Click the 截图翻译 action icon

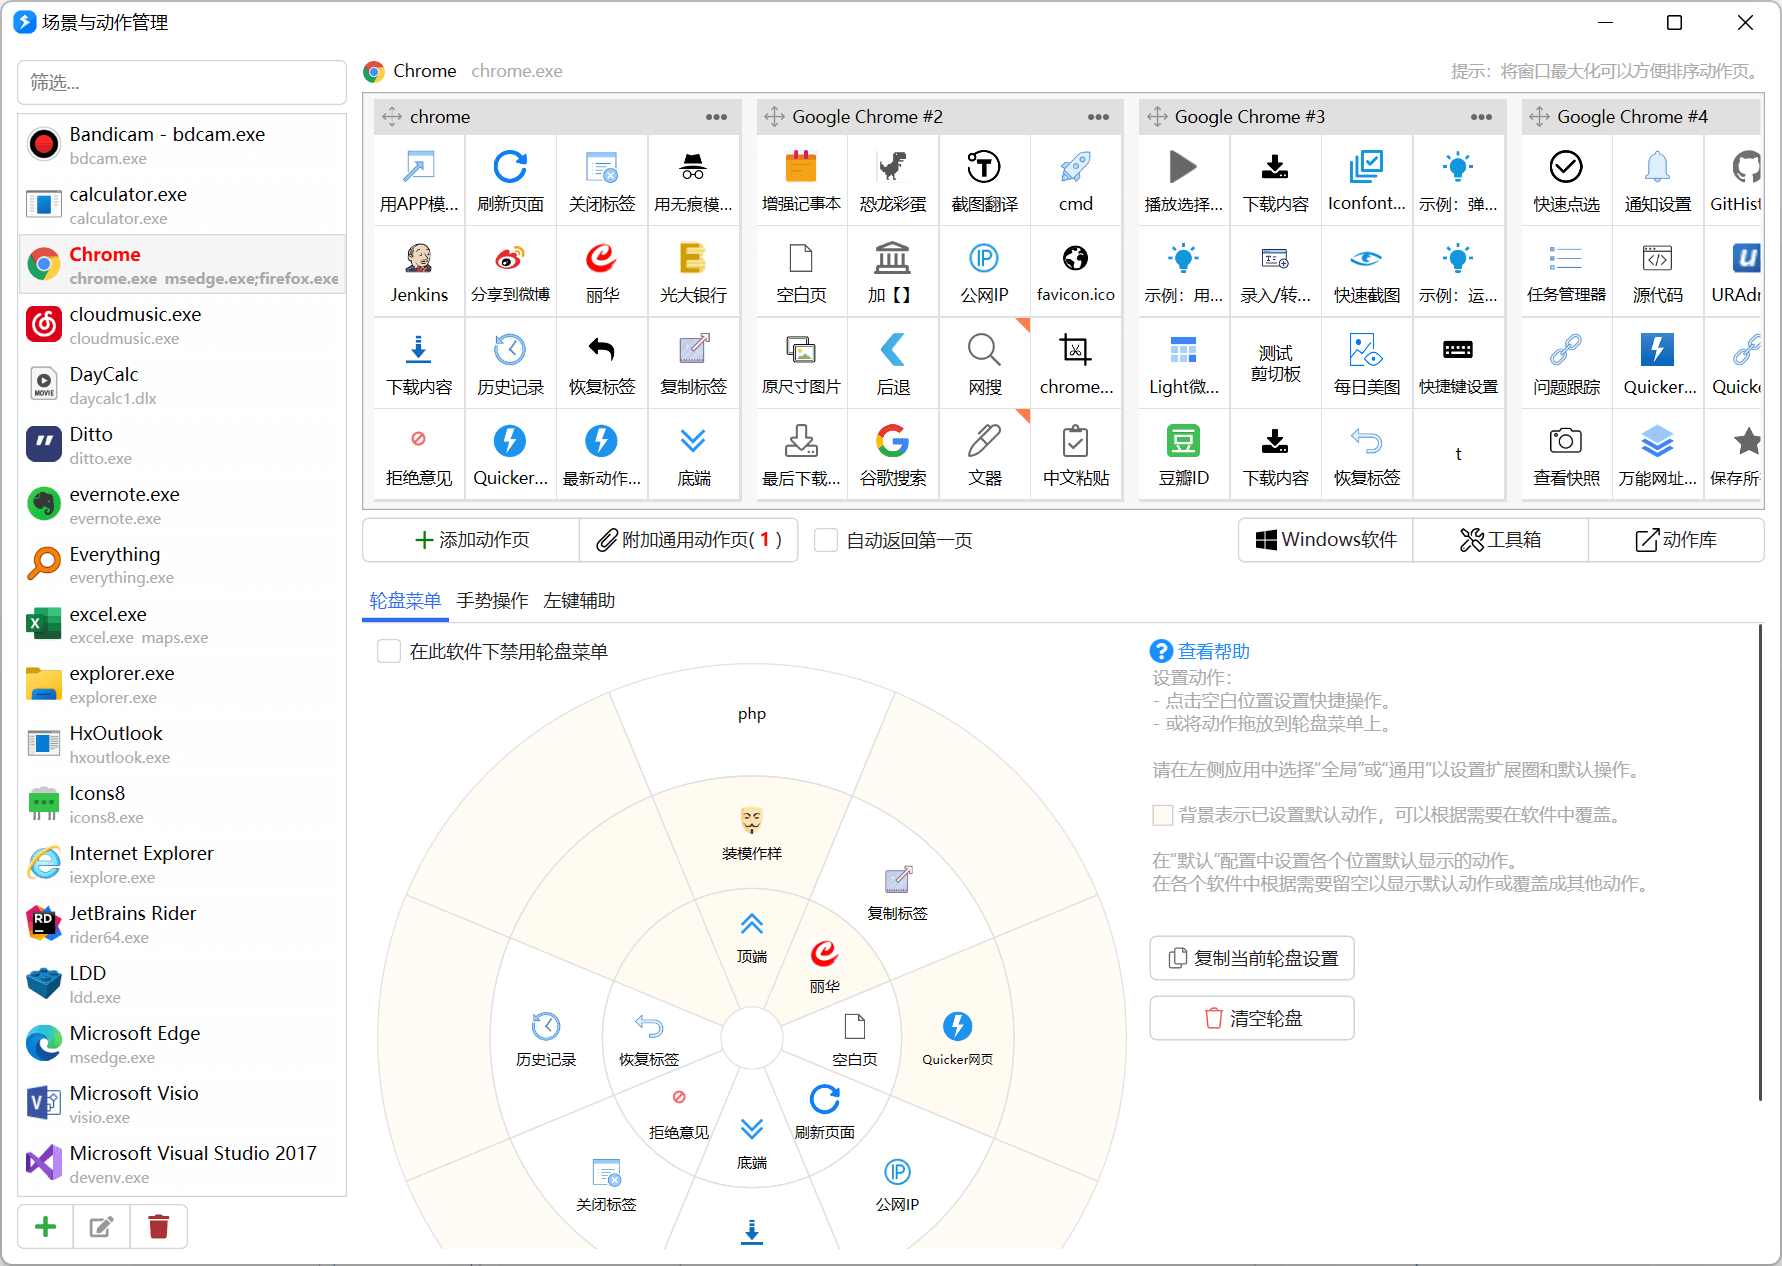pyautogui.click(x=984, y=181)
